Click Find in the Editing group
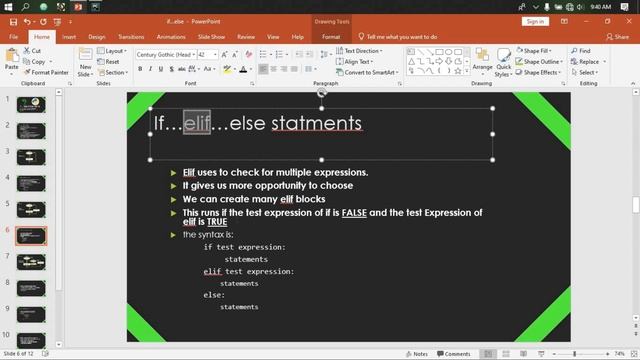640x360 pixels. pos(581,51)
